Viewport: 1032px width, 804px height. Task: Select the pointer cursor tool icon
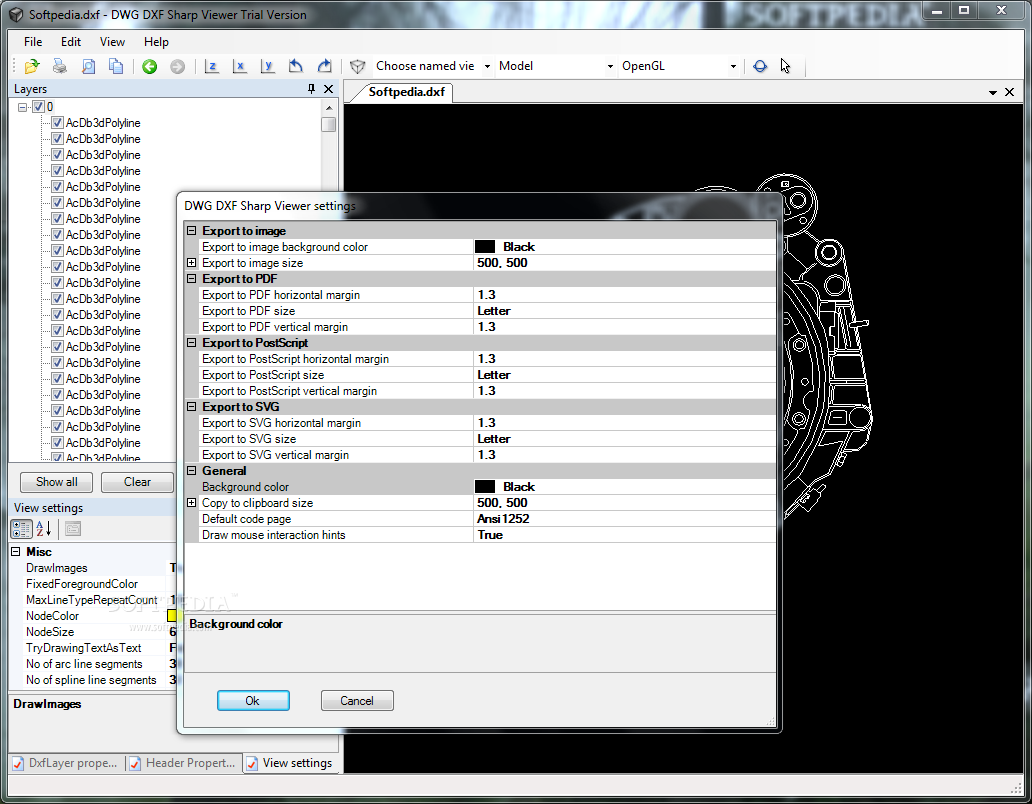click(785, 66)
